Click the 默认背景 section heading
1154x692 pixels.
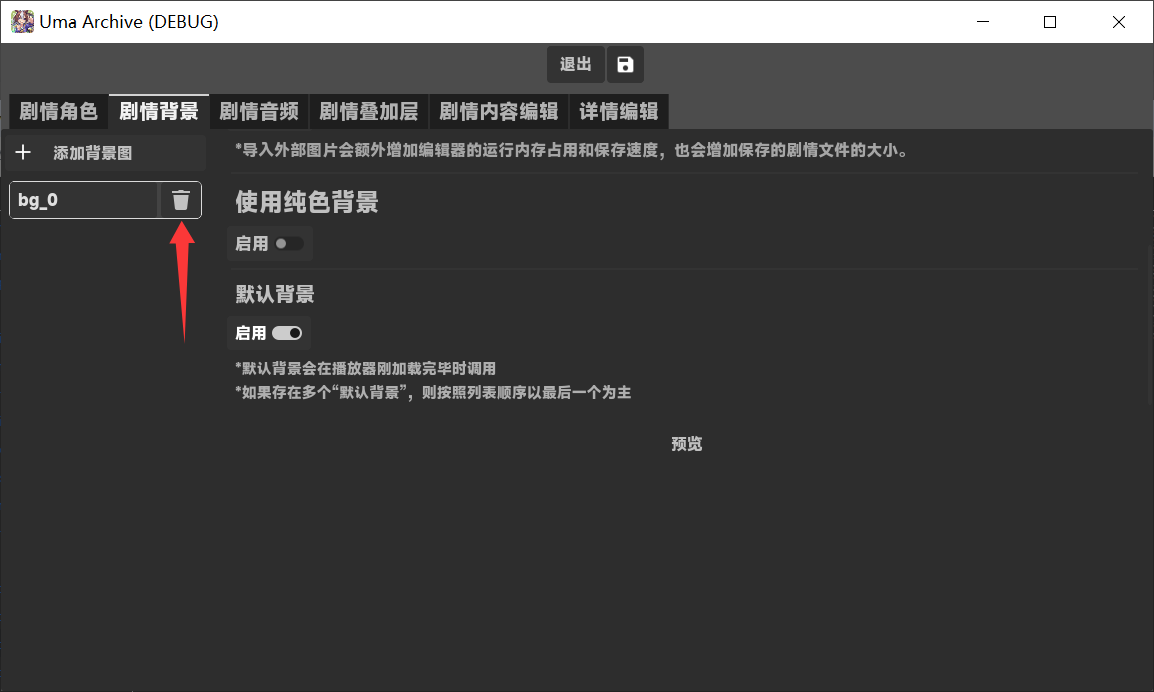point(275,295)
